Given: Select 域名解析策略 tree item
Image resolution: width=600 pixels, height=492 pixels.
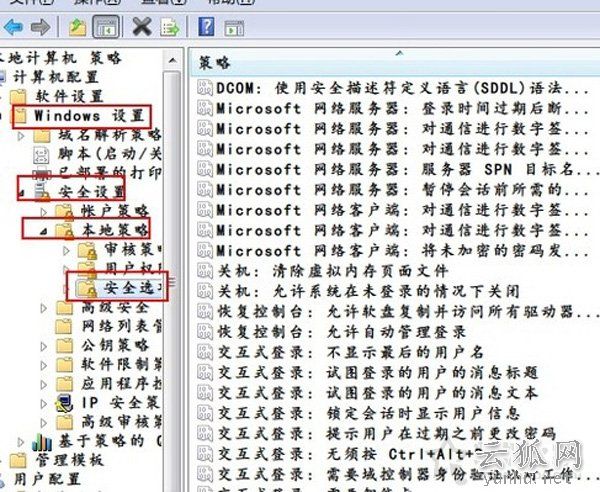Looking at the screenshot, I should 109,135.
